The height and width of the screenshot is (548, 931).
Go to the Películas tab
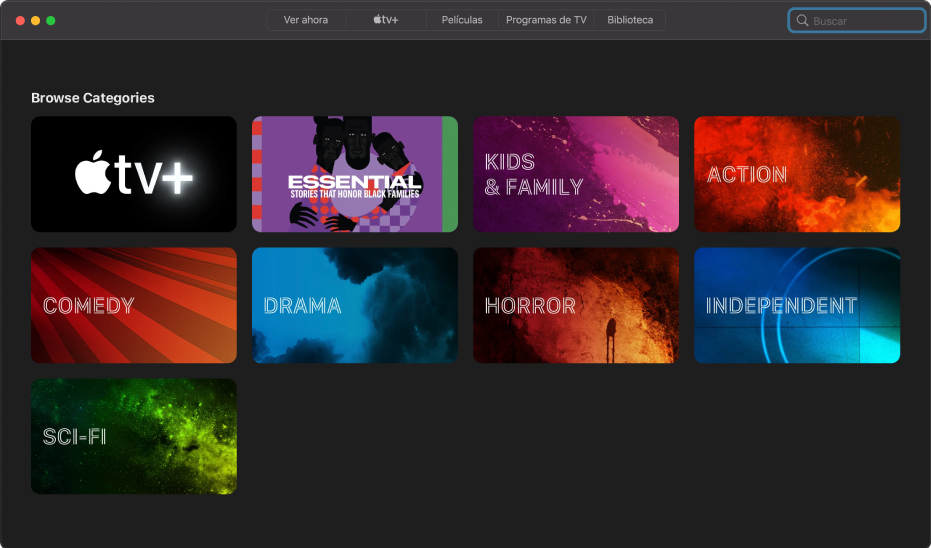click(462, 20)
